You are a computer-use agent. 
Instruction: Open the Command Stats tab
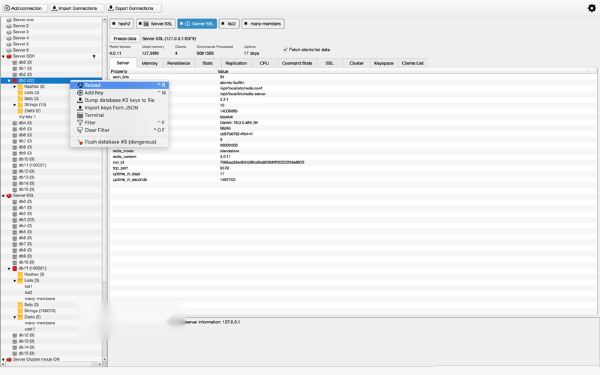[297, 63]
